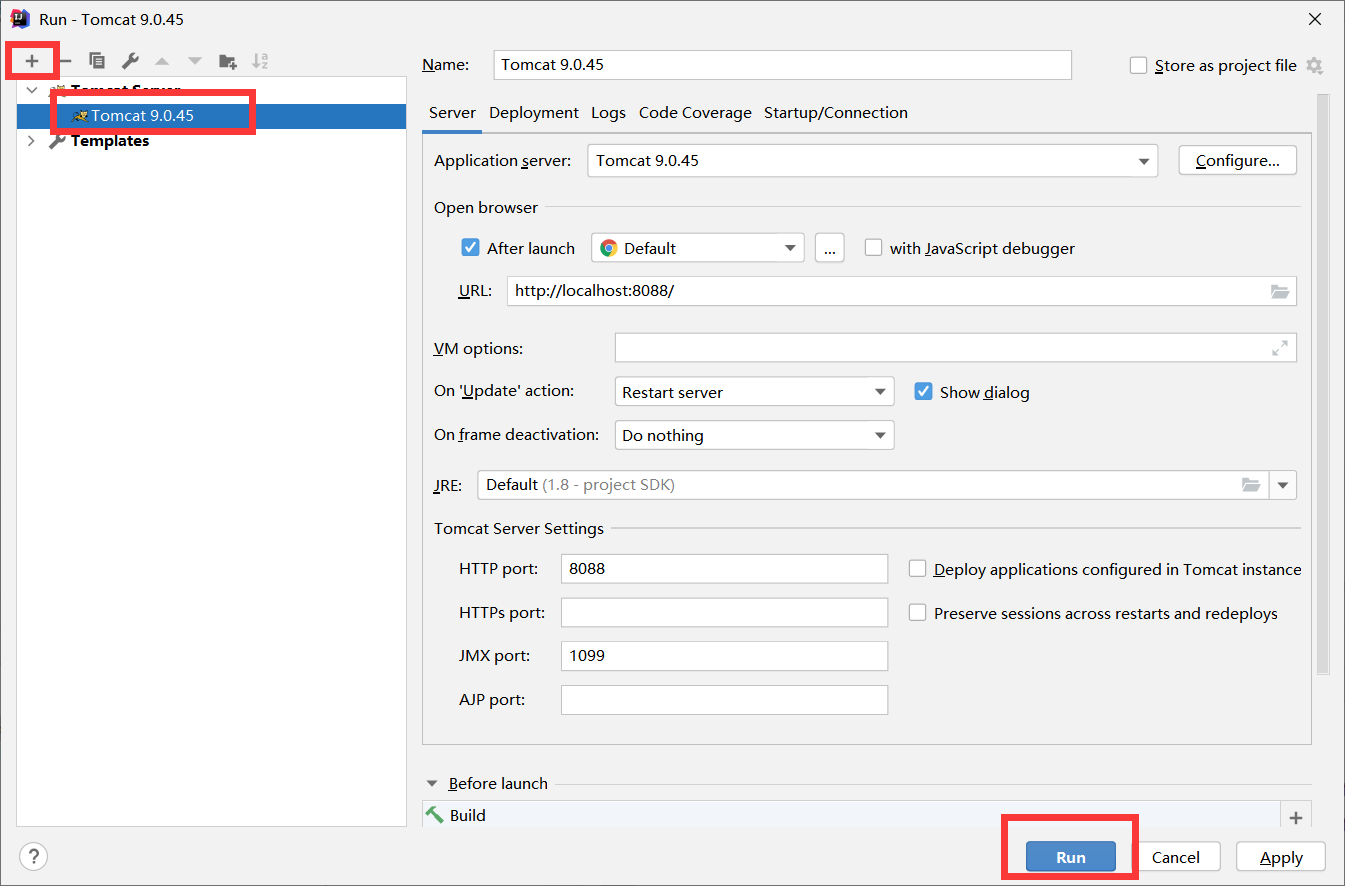
Task: Add a new run configuration
Action: pyautogui.click(x=32, y=61)
